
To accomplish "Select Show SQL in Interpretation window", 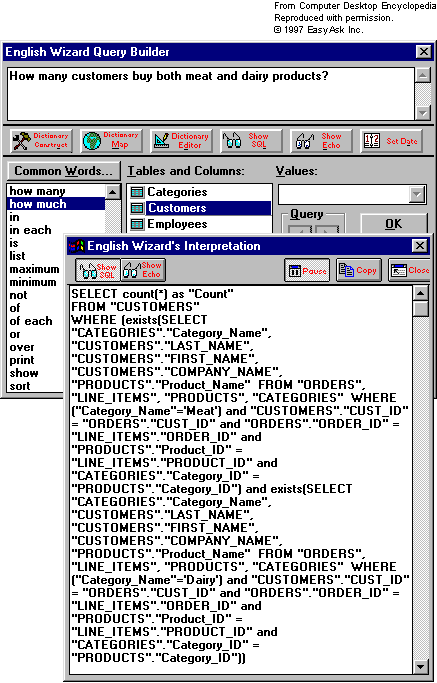I will click(x=98, y=270).
